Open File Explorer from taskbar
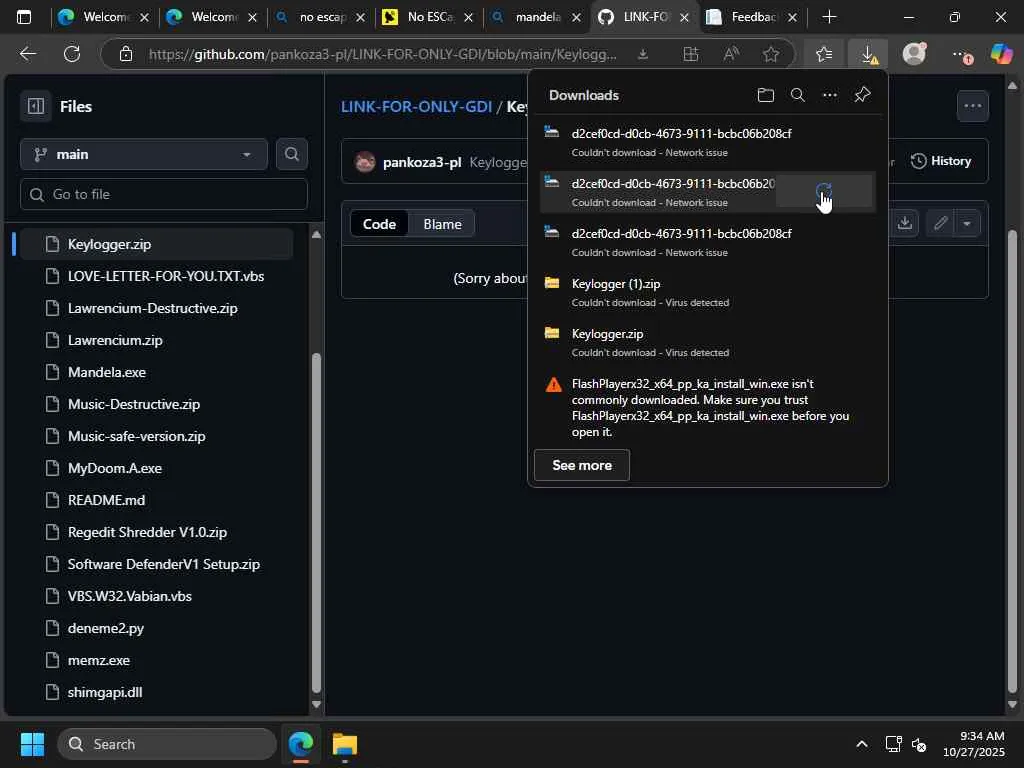Screen dimensions: 1024x768 tap(345, 744)
